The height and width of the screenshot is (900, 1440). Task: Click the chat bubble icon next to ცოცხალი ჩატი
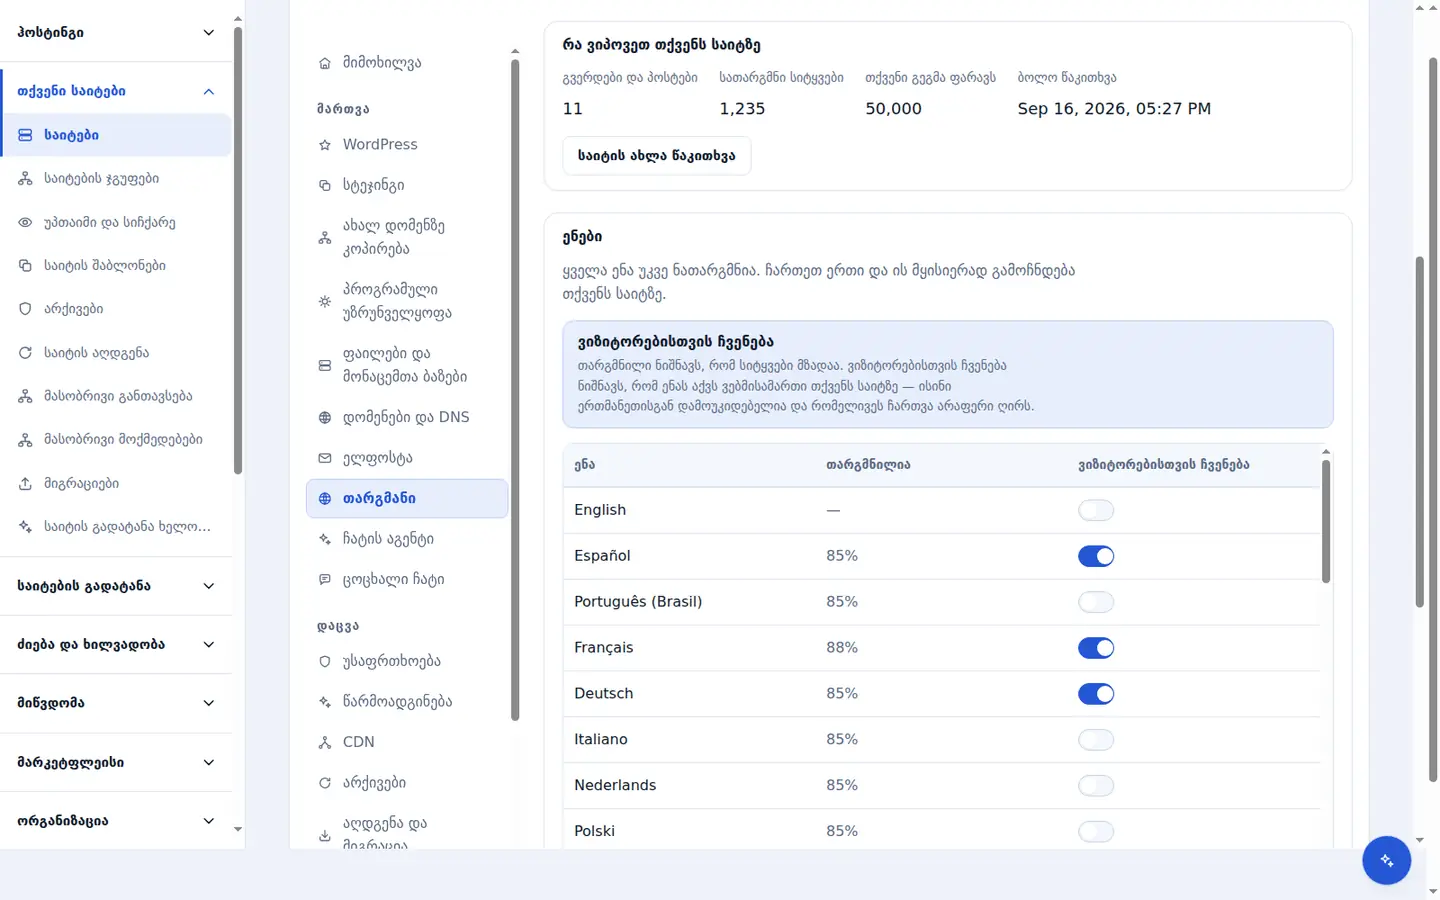click(x=325, y=579)
